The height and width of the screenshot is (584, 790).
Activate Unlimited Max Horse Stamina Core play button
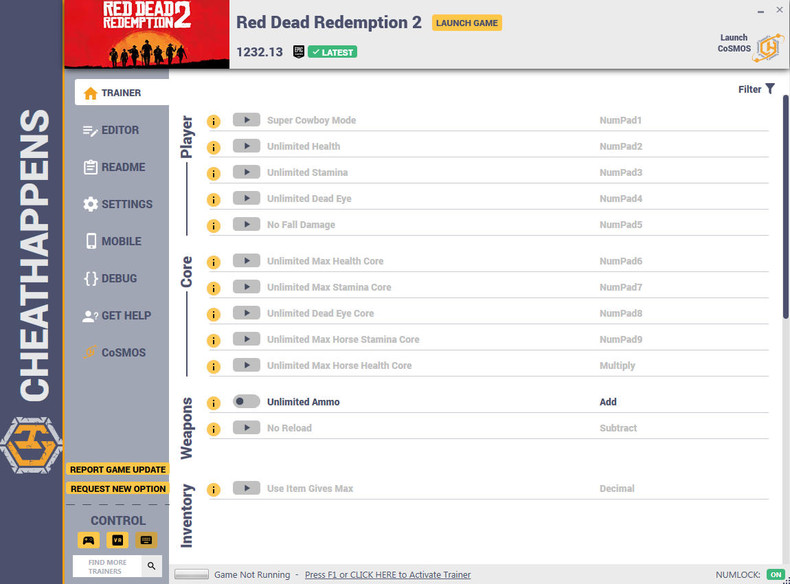(246, 340)
